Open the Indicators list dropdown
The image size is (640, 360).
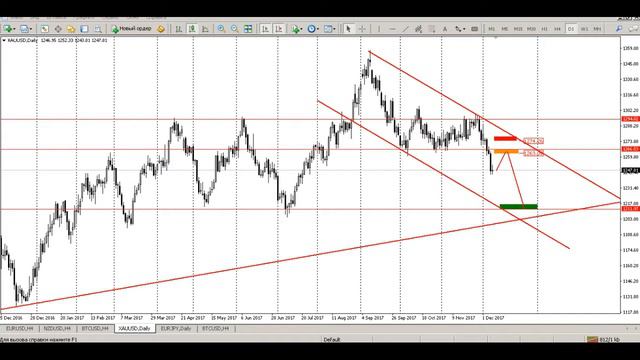[x=297, y=29]
